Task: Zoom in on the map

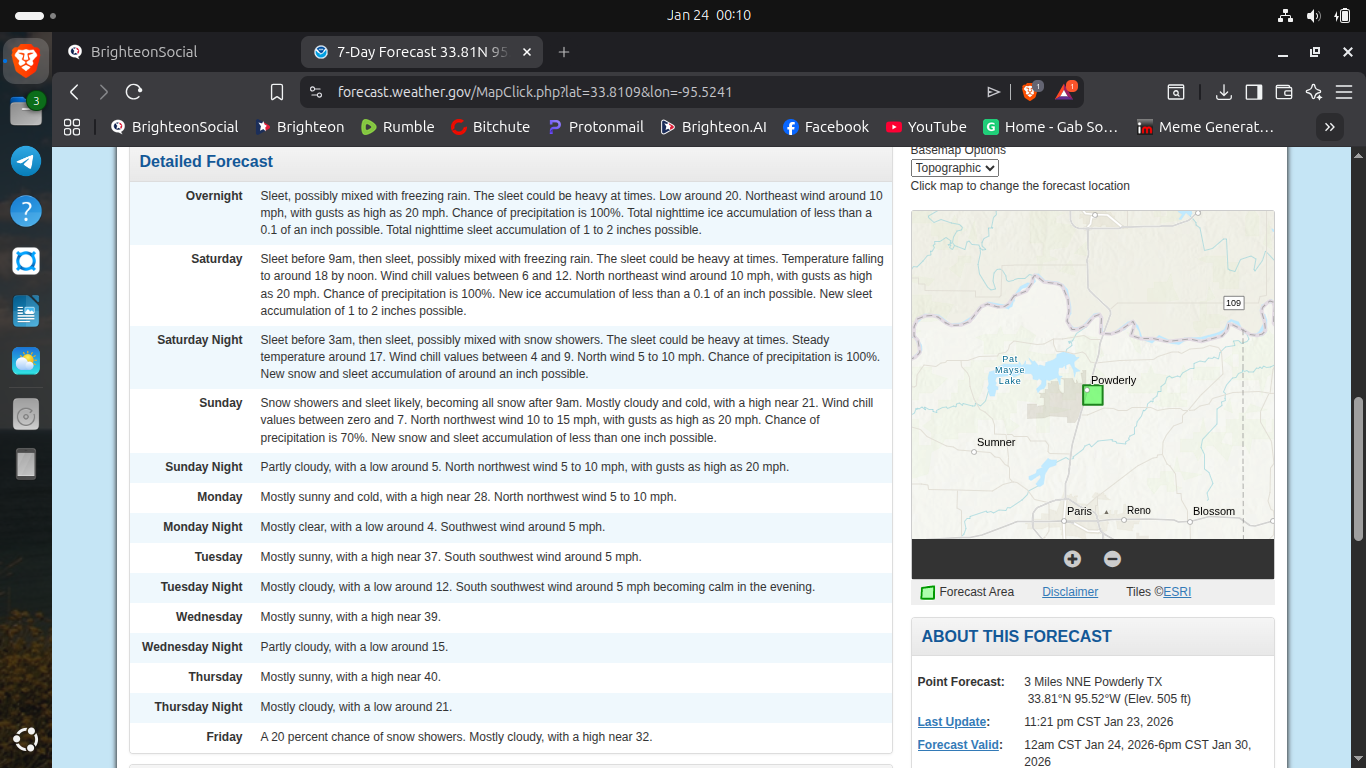Action: click(1072, 559)
